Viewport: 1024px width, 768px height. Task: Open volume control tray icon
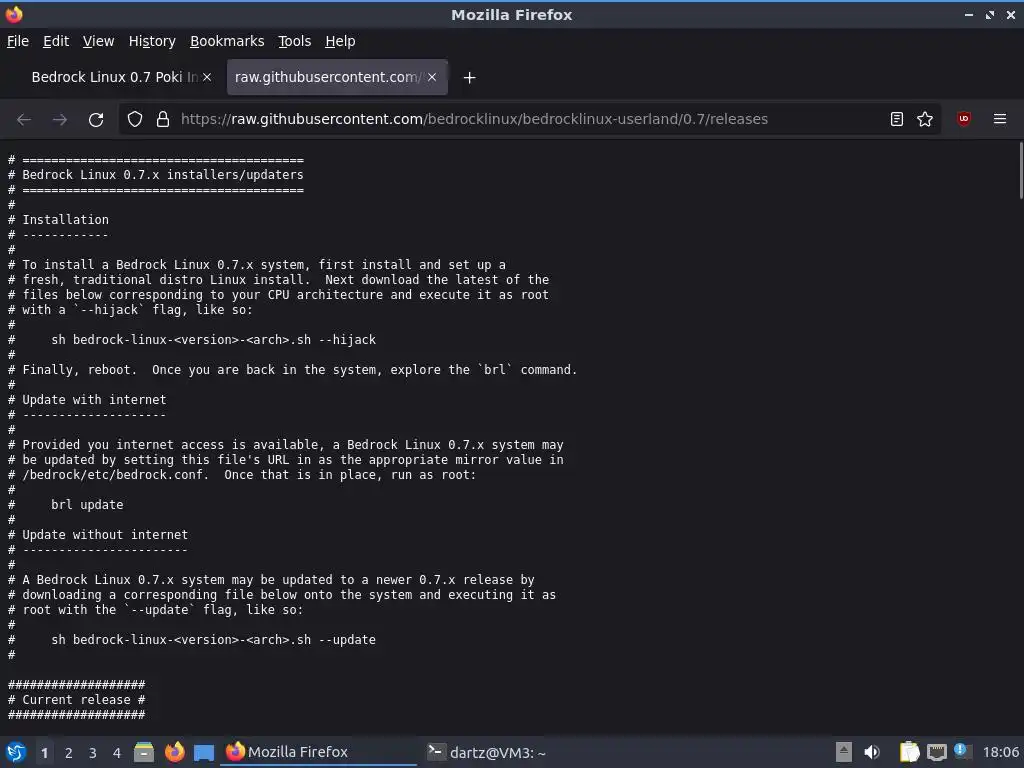872,752
